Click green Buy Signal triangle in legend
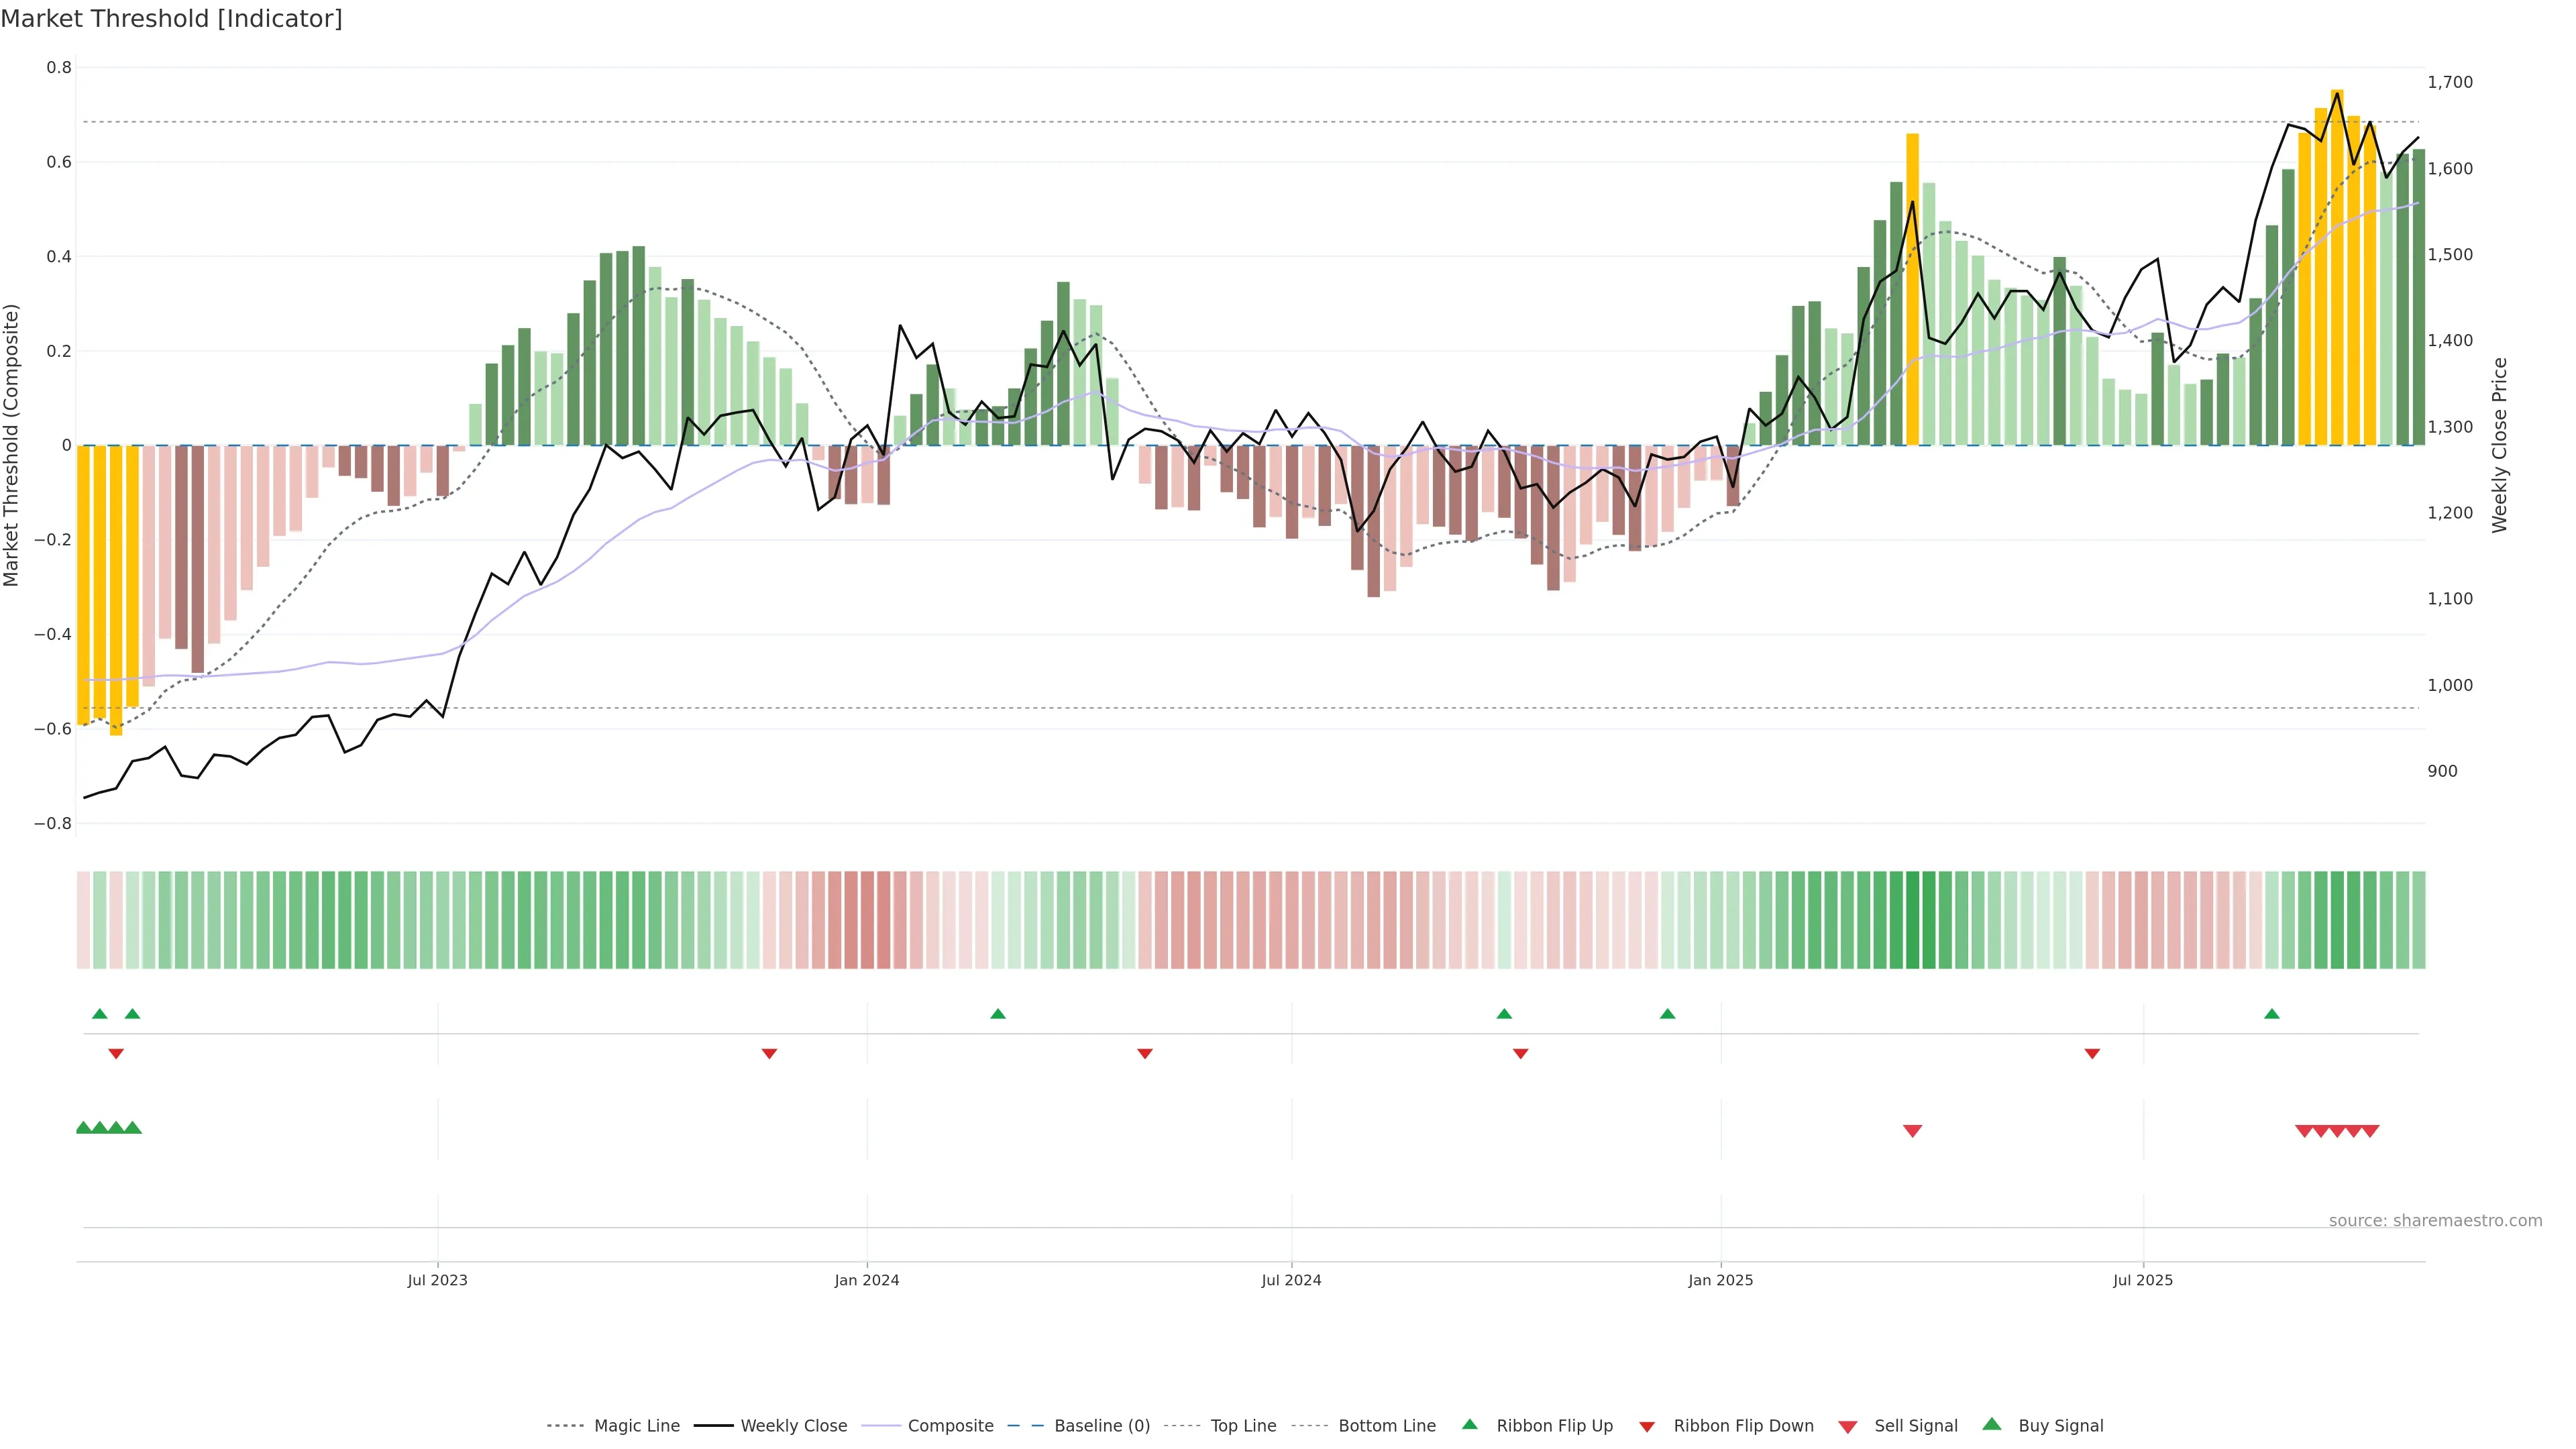 click(x=1991, y=1425)
